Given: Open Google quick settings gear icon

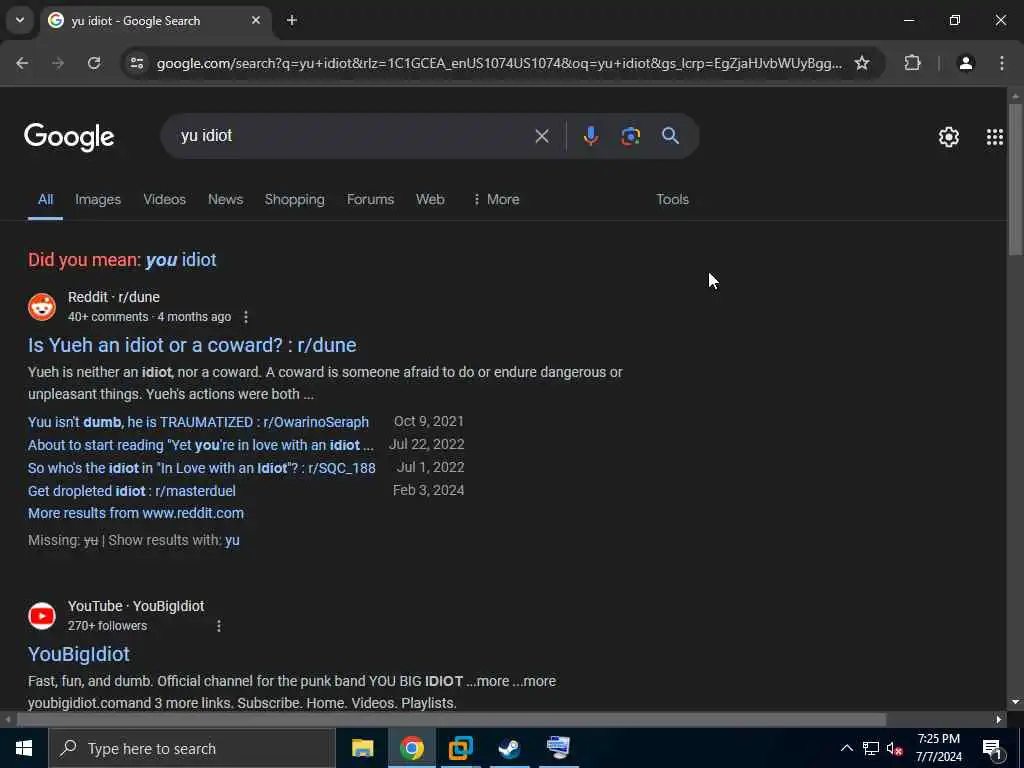Looking at the screenshot, I should 948,136.
